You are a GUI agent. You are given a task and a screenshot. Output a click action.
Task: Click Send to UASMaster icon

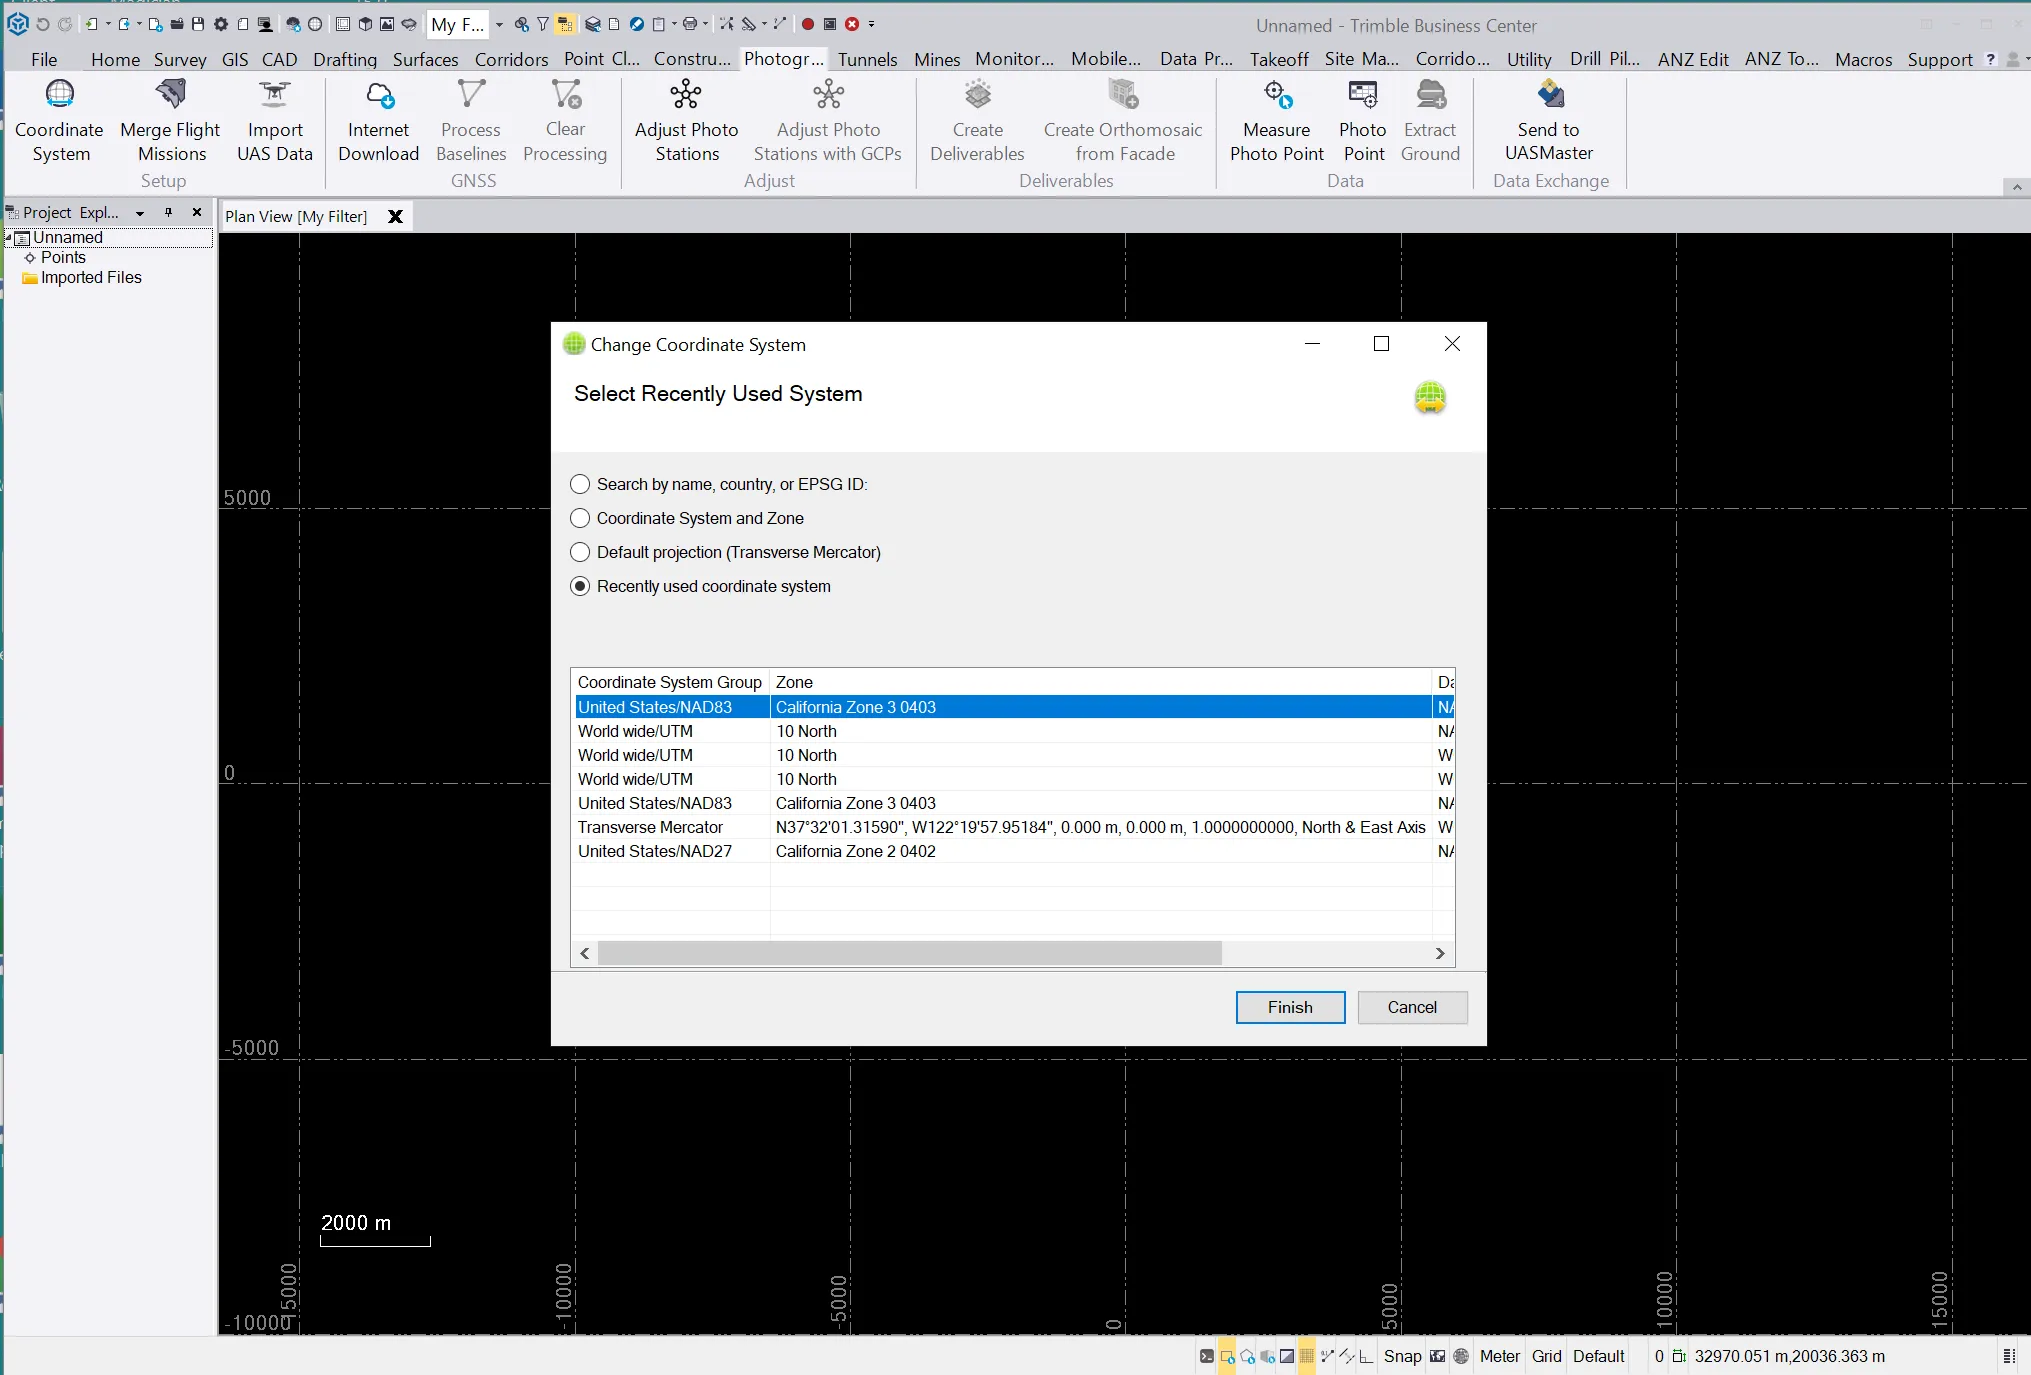(1549, 95)
